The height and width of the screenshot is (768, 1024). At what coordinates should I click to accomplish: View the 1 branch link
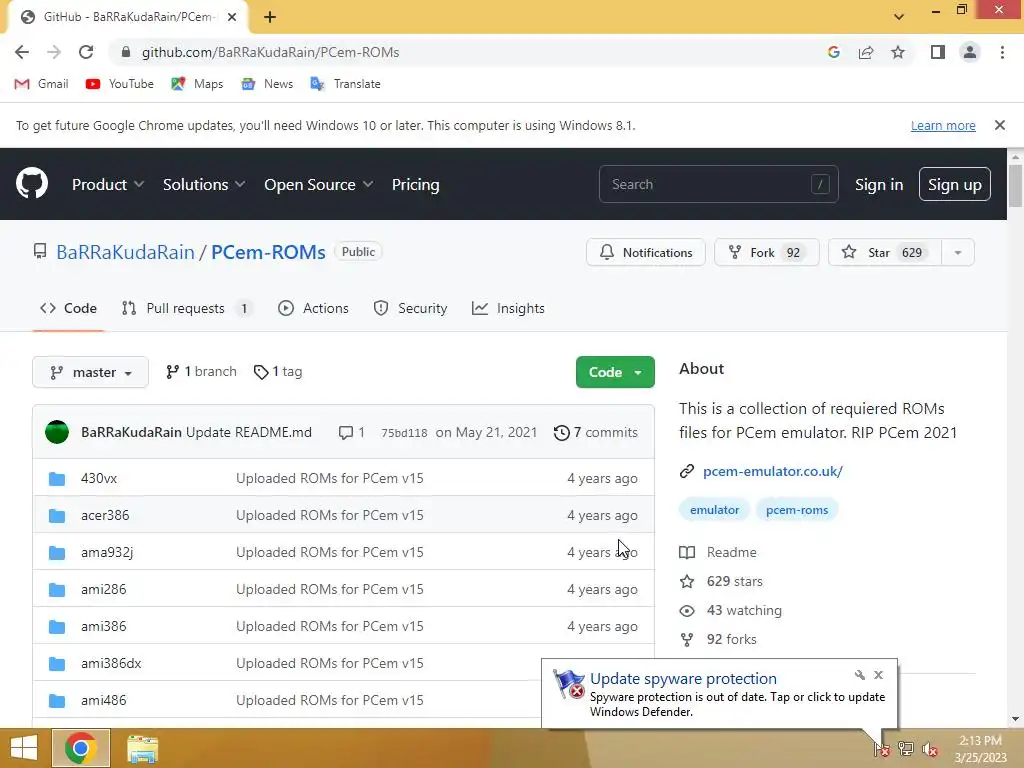201,372
